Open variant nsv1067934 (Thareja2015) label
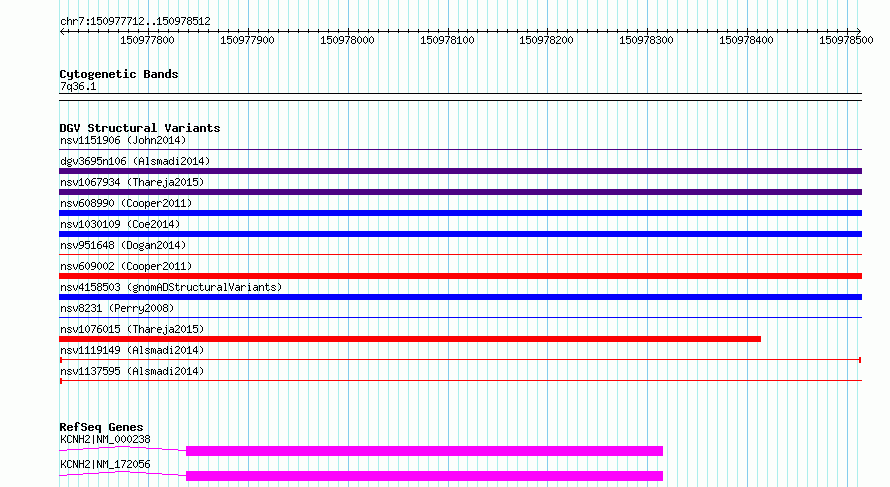 pos(132,182)
